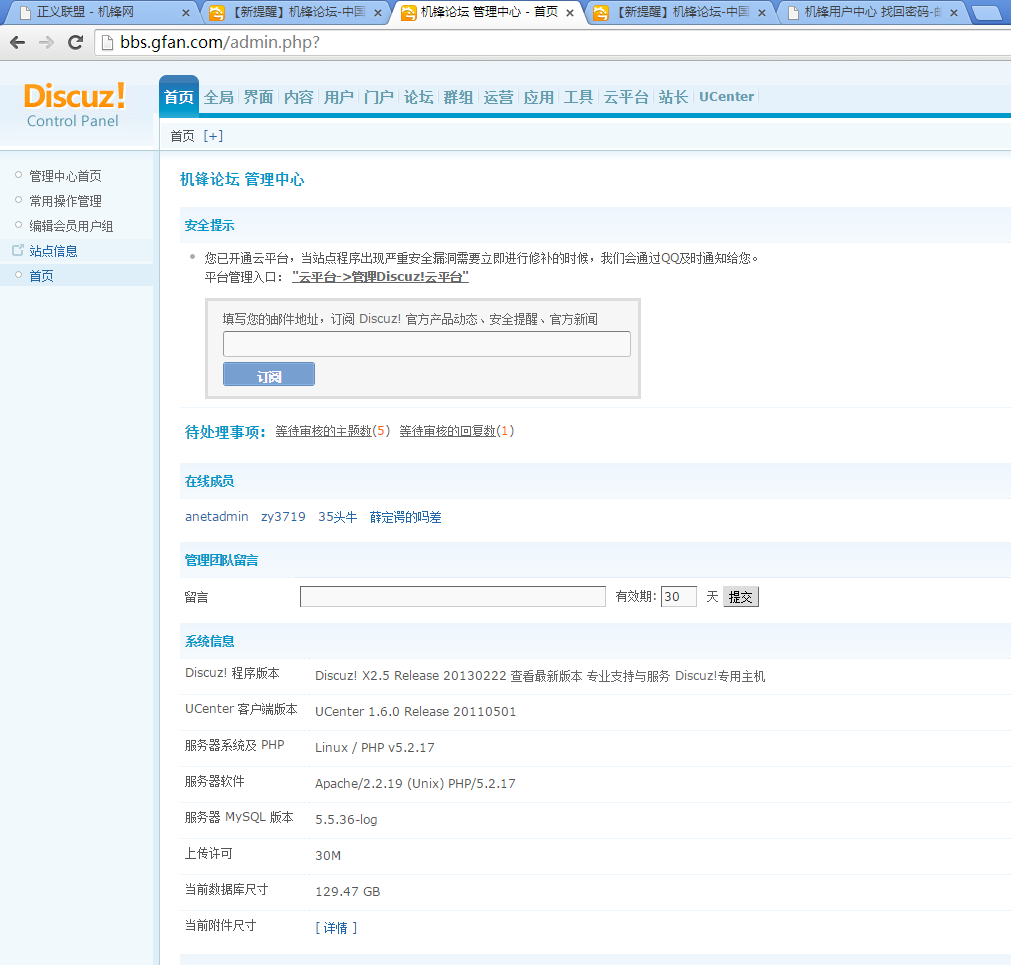Click 查看最新版本 link
Viewport: 1011px width, 965px height.
pos(546,676)
